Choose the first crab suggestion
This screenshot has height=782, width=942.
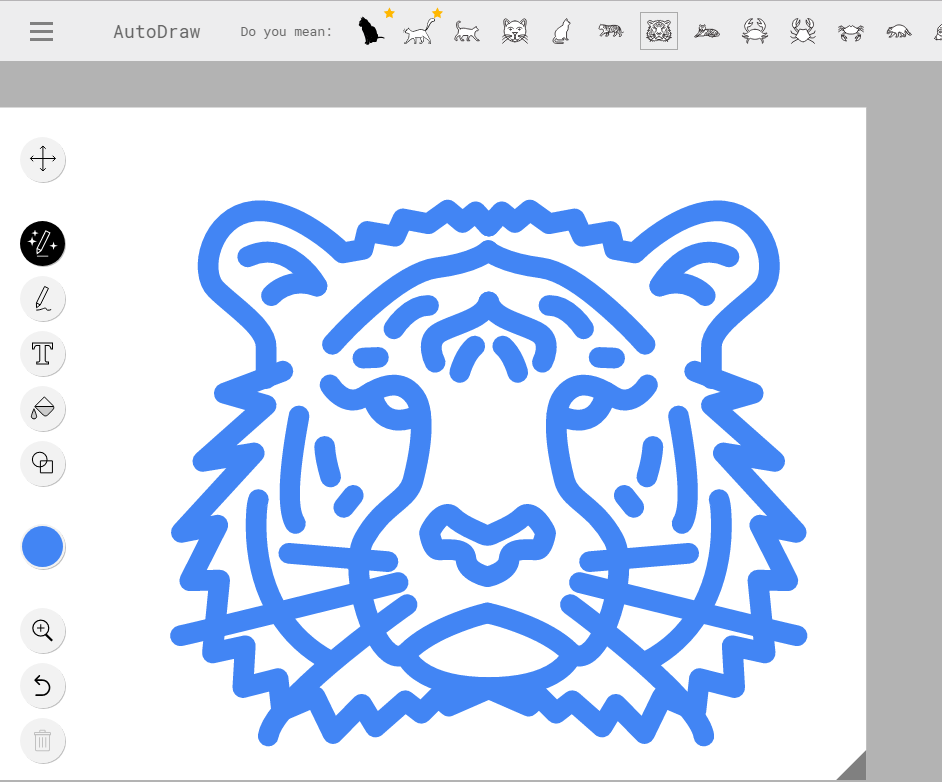pyautogui.click(x=755, y=31)
